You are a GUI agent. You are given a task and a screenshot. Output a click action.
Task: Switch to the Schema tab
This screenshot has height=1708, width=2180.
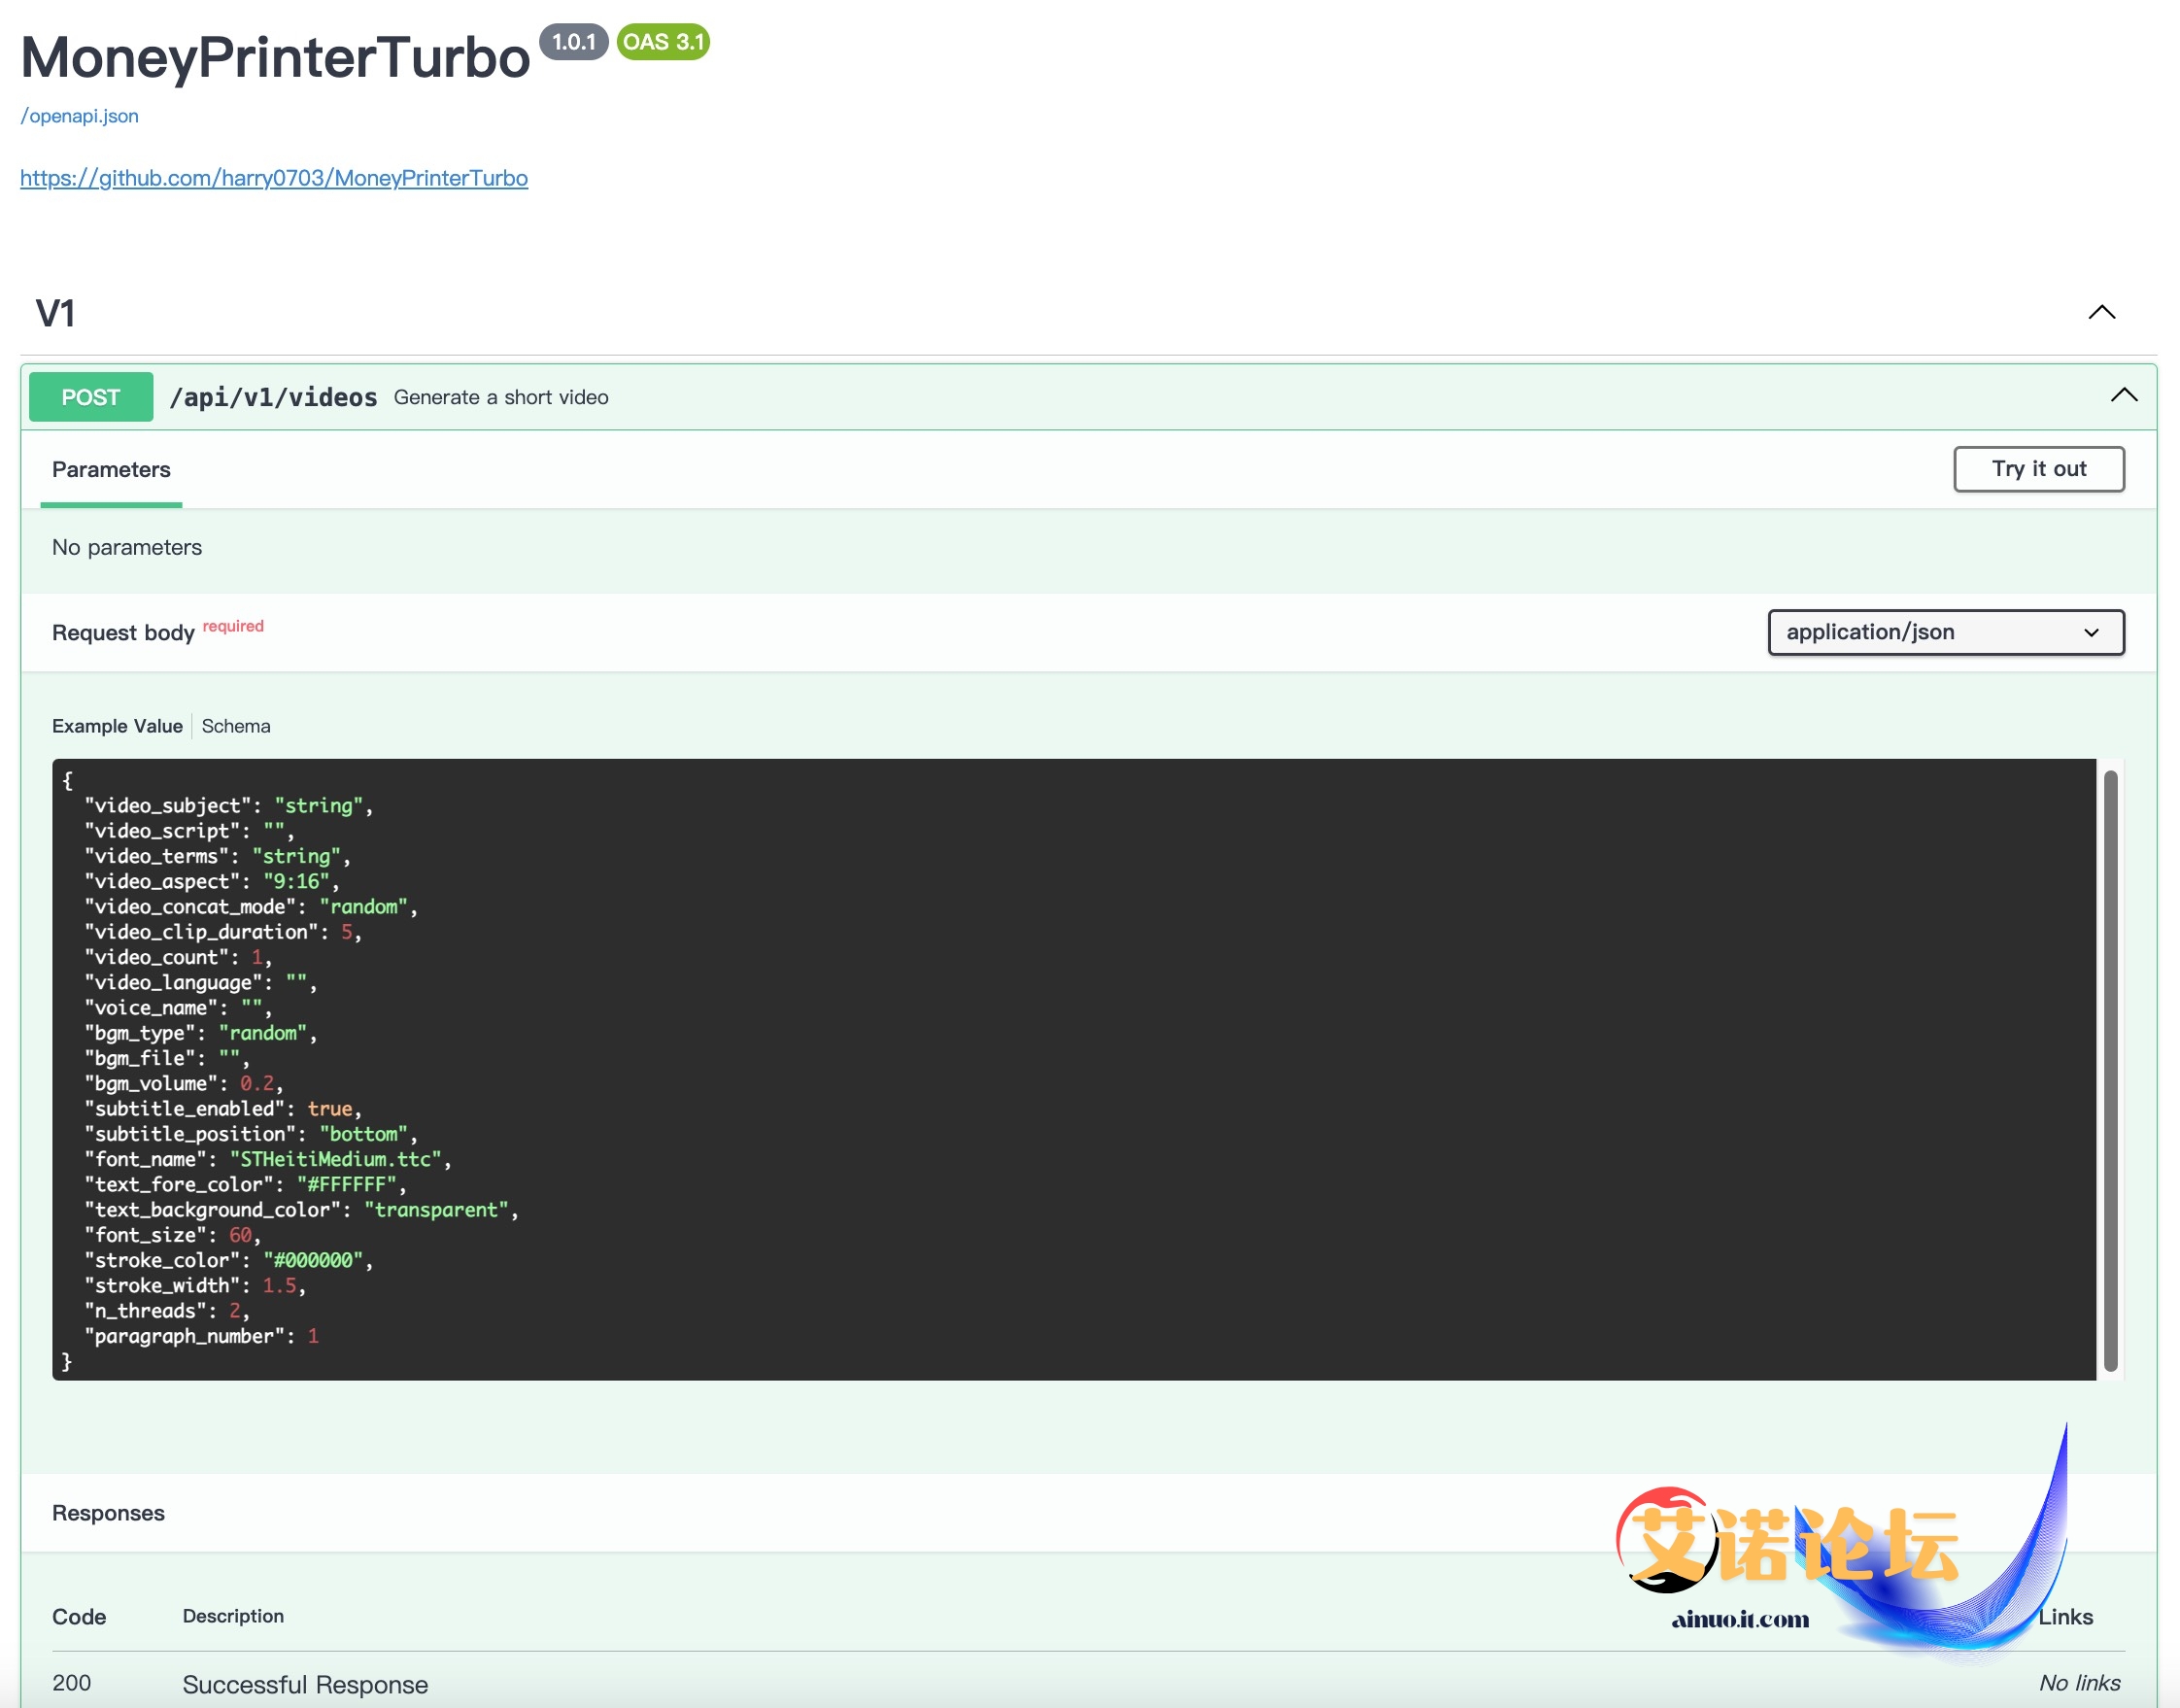(236, 726)
